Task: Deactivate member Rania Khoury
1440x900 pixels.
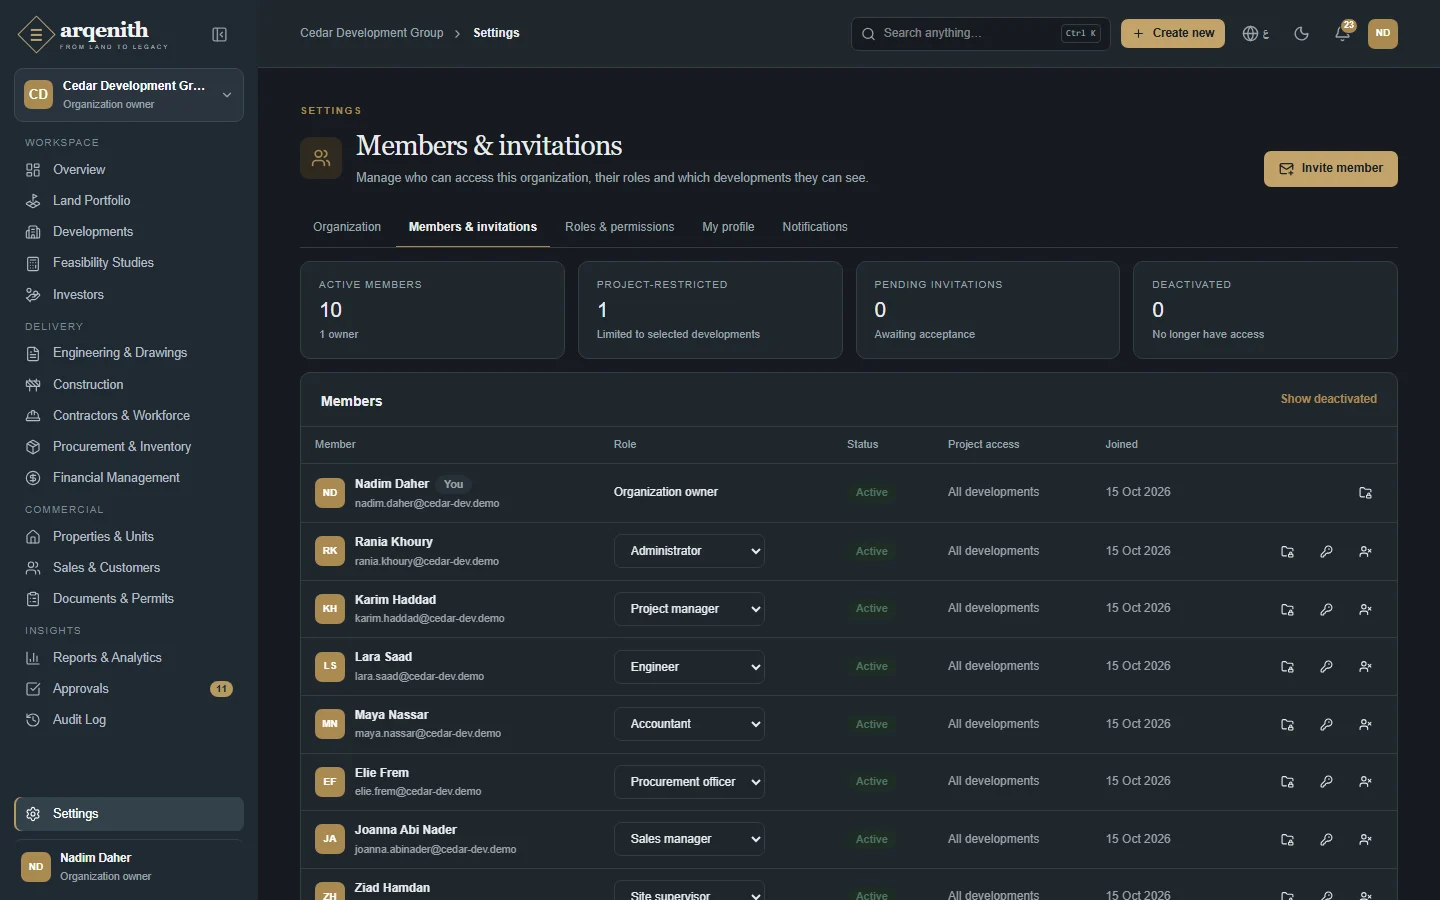Action: point(1365,551)
